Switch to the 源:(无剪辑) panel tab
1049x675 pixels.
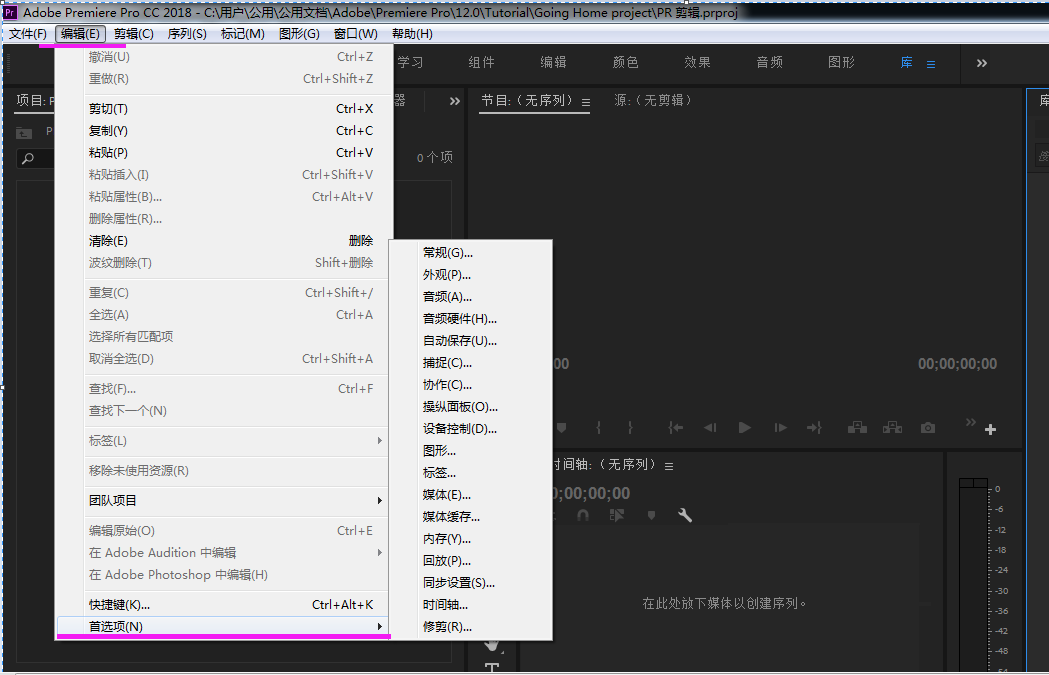653,100
